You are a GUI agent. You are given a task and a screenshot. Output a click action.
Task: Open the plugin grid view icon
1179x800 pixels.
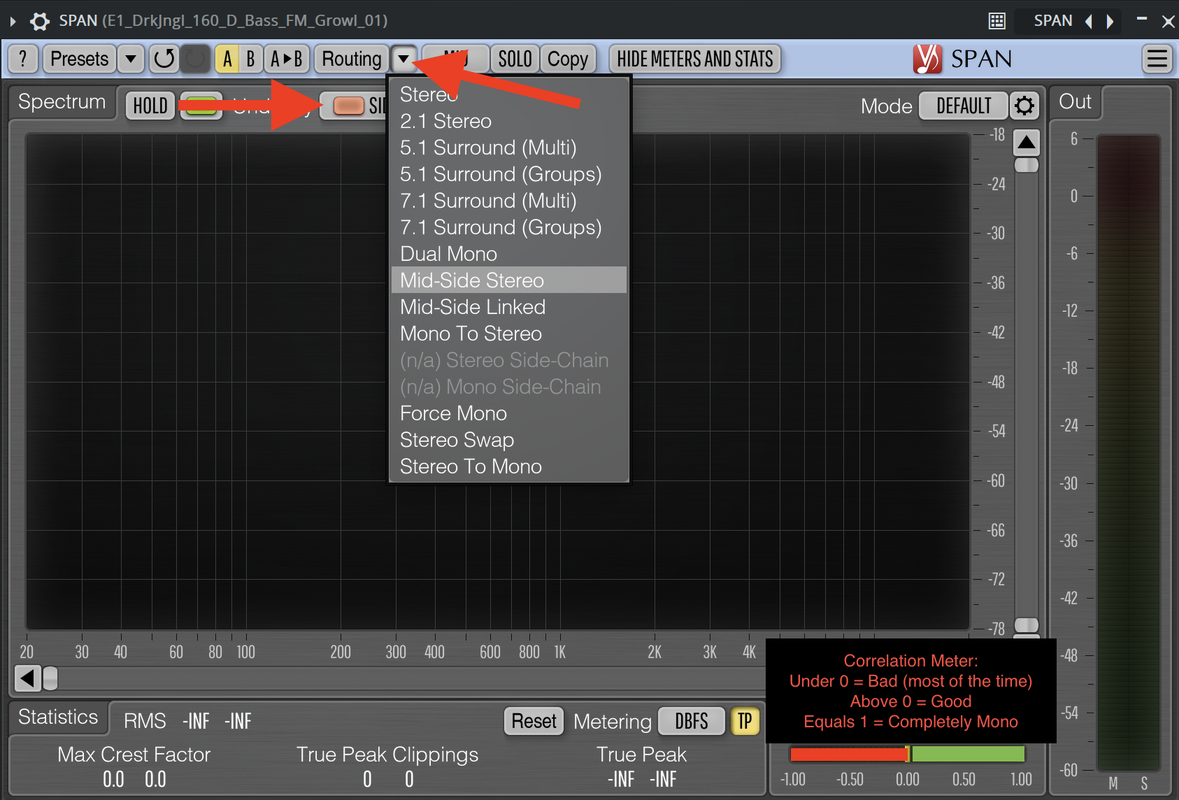point(996,20)
